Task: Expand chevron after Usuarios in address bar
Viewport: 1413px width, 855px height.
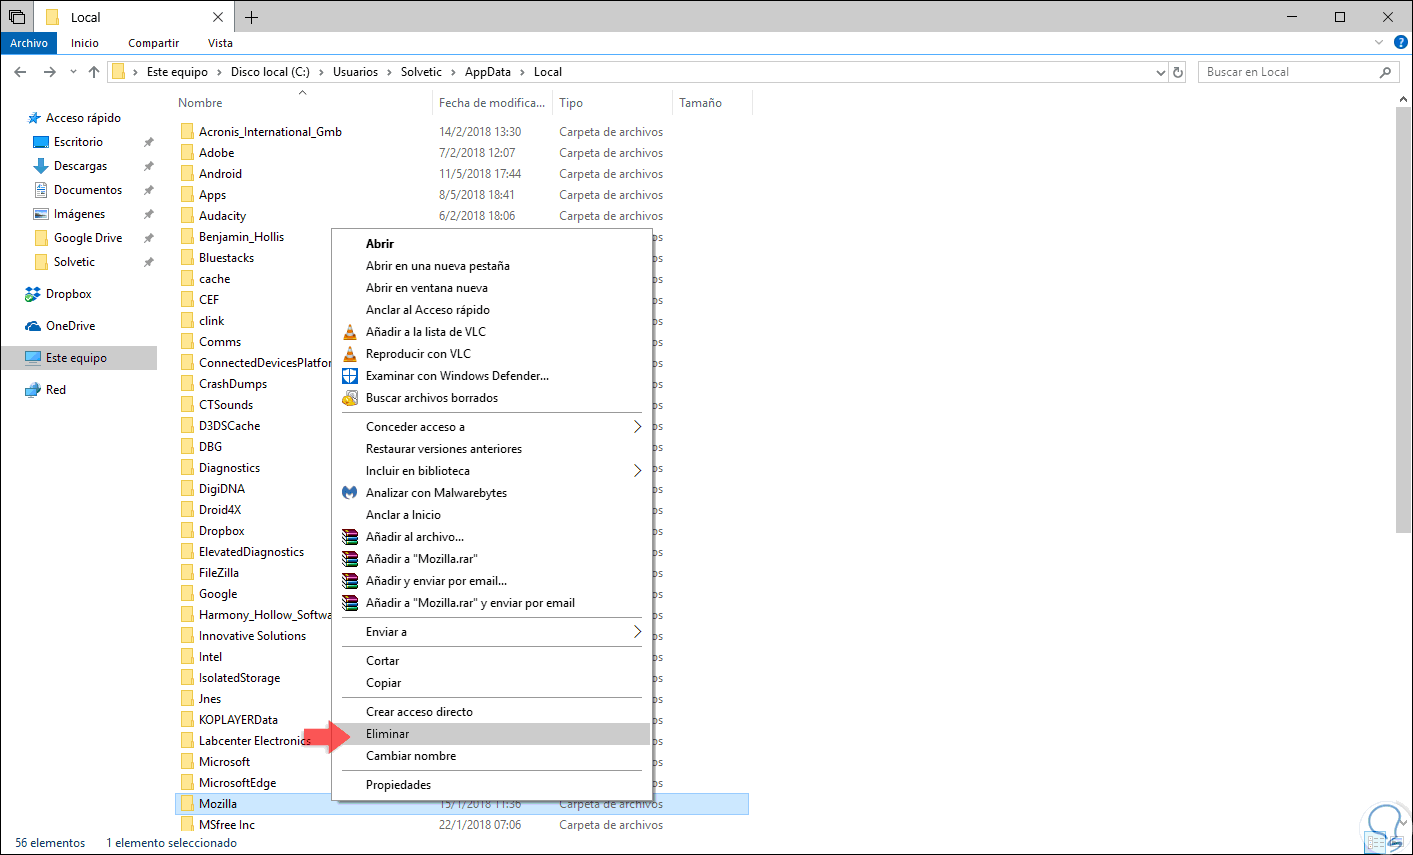Action: (390, 72)
